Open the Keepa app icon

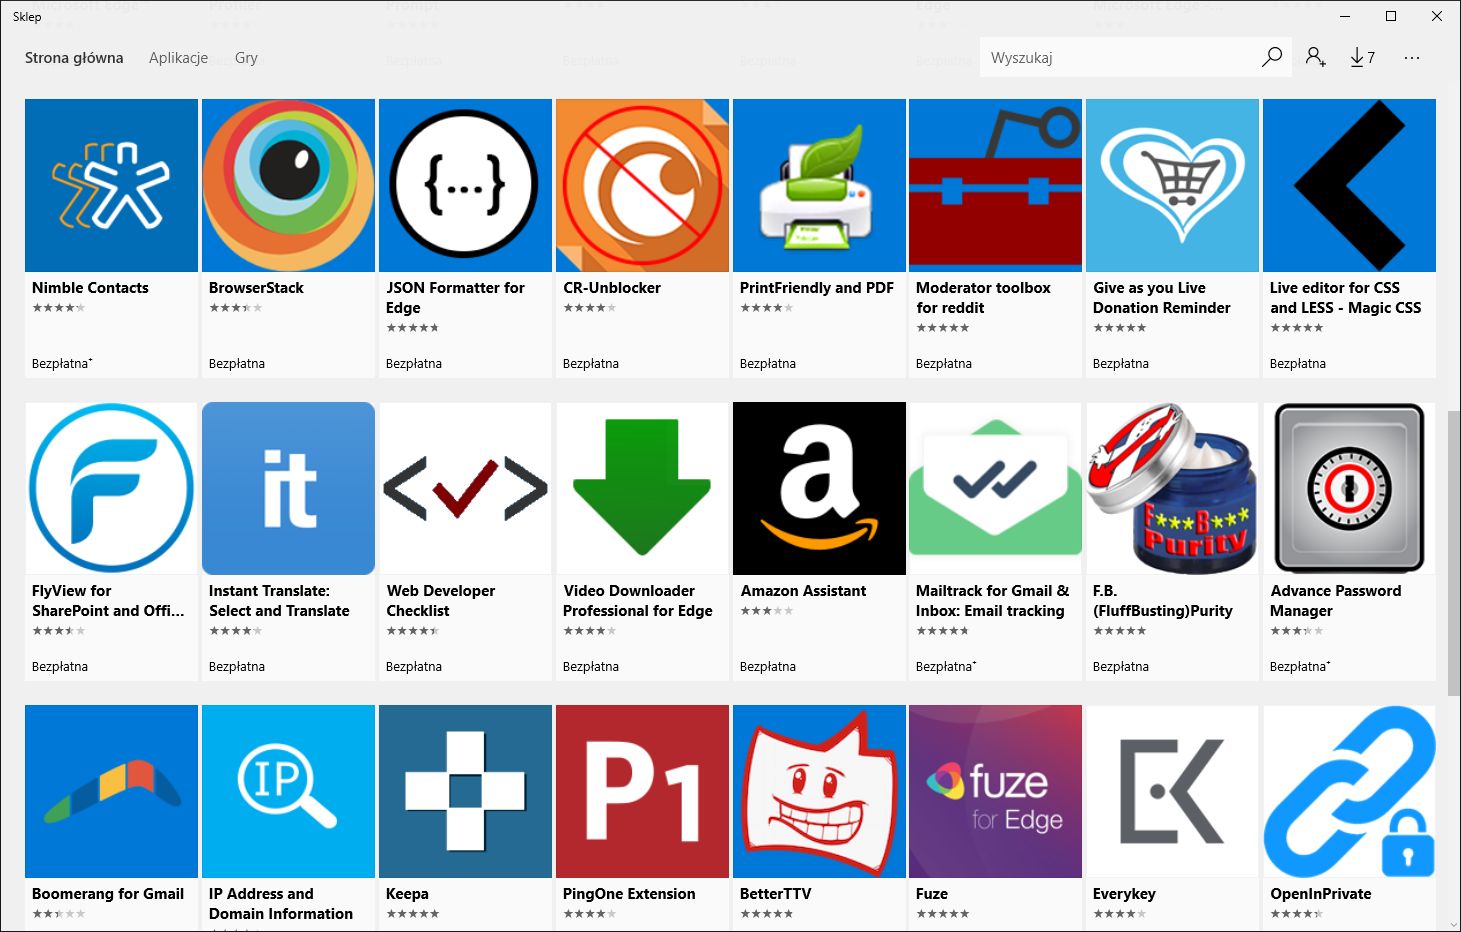point(465,791)
